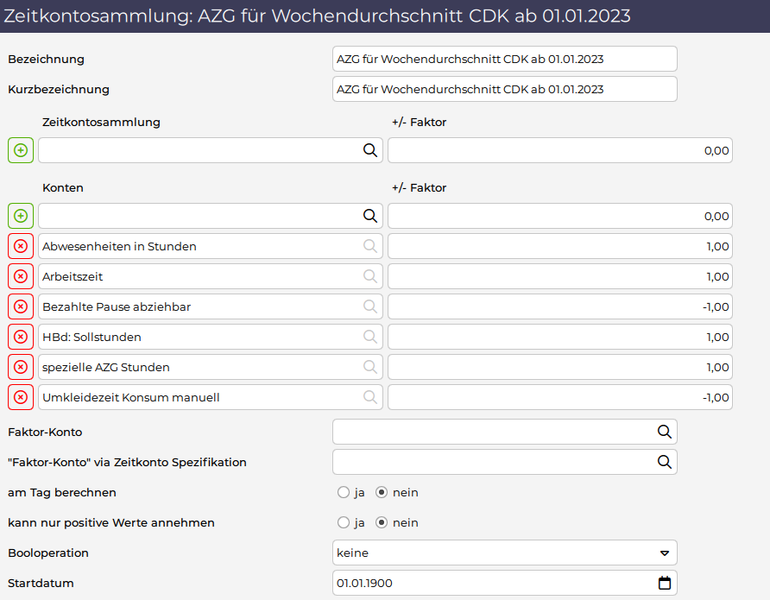Open the Booloperation dropdown

point(505,553)
